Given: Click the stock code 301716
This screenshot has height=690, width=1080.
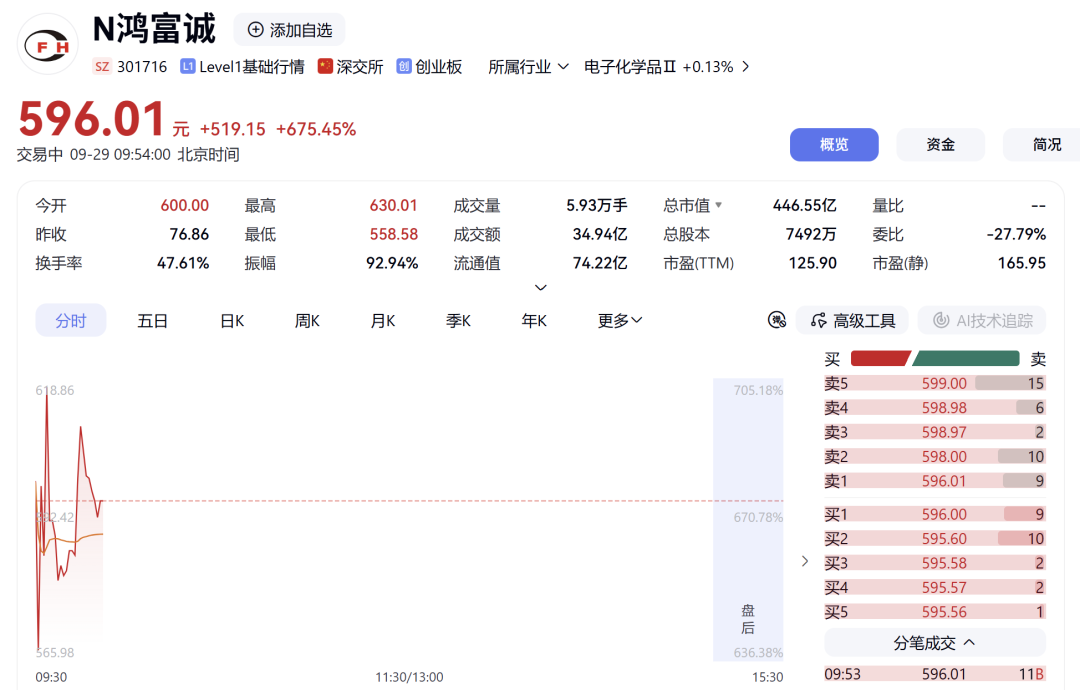Looking at the screenshot, I should (x=142, y=67).
